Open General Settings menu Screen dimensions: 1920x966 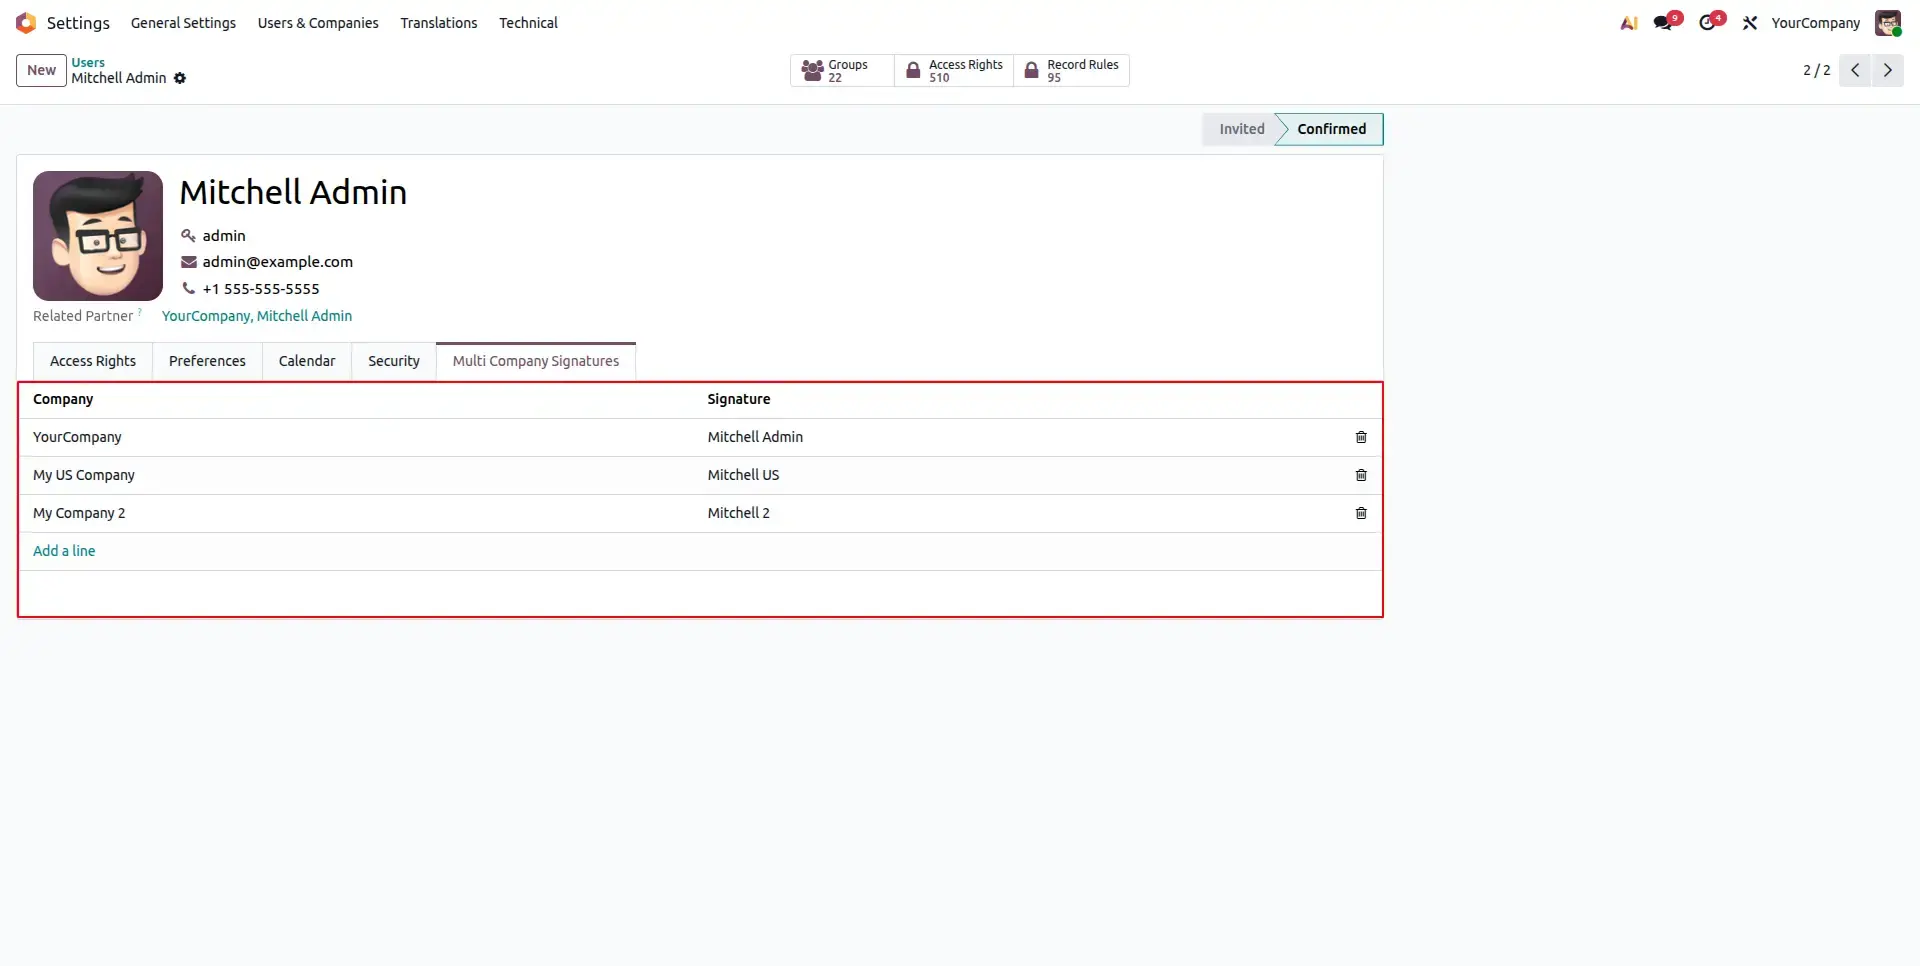tap(183, 23)
